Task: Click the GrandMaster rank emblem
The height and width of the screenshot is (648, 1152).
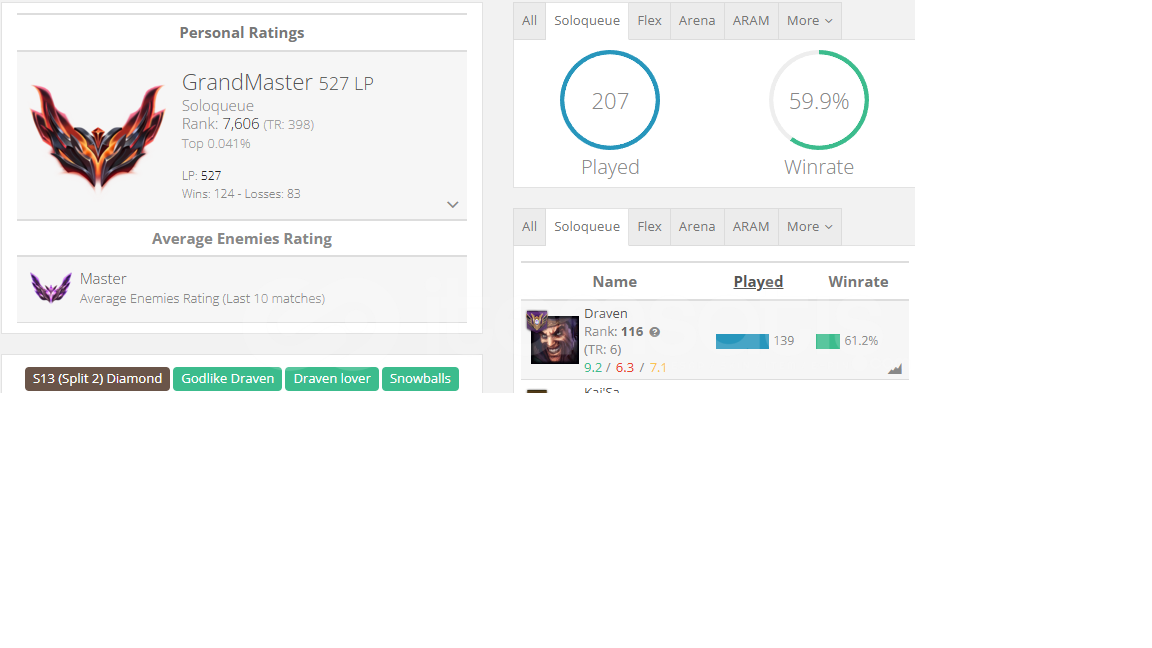Action: click(x=98, y=136)
